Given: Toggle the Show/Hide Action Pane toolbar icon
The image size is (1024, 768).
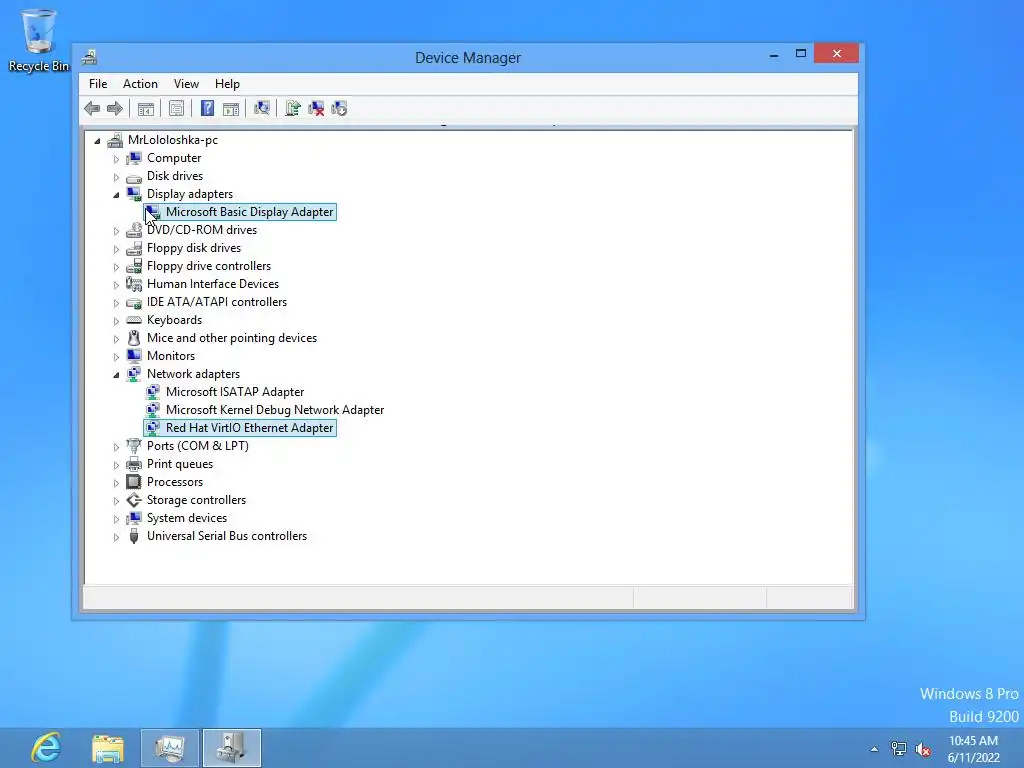Looking at the screenshot, I should [x=231, y=108].
